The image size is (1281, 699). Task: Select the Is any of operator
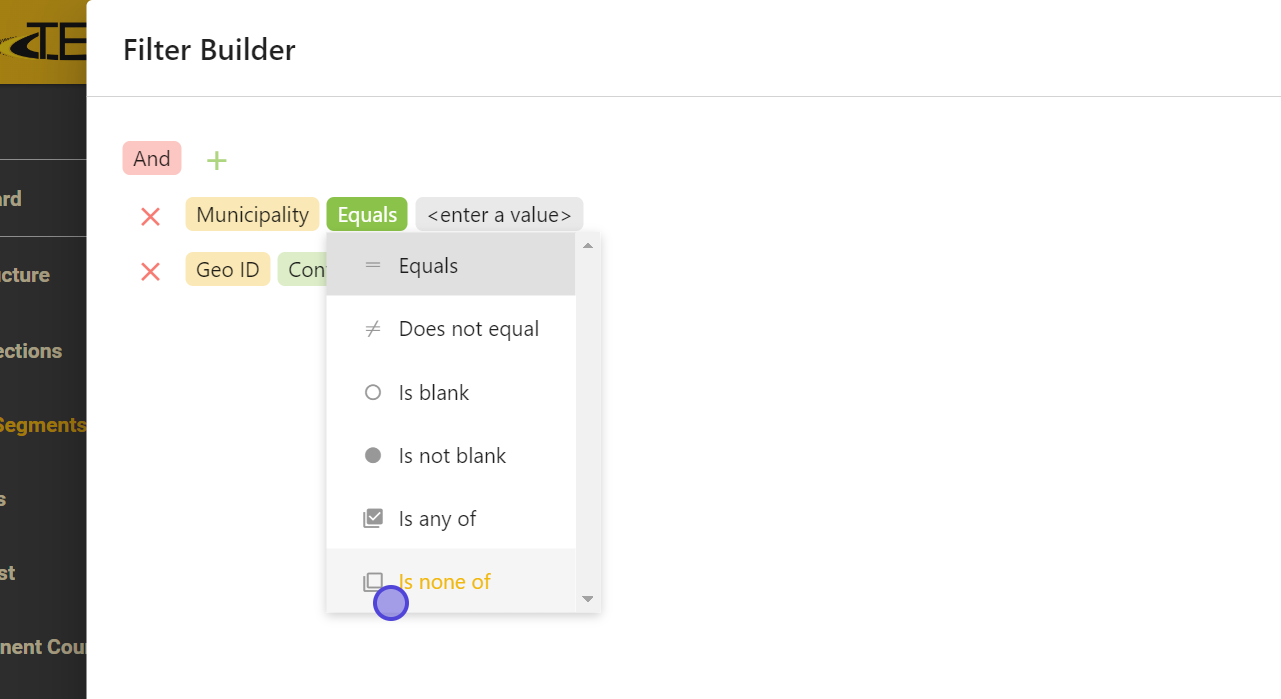pyautogui.click(x=437, y=519)
